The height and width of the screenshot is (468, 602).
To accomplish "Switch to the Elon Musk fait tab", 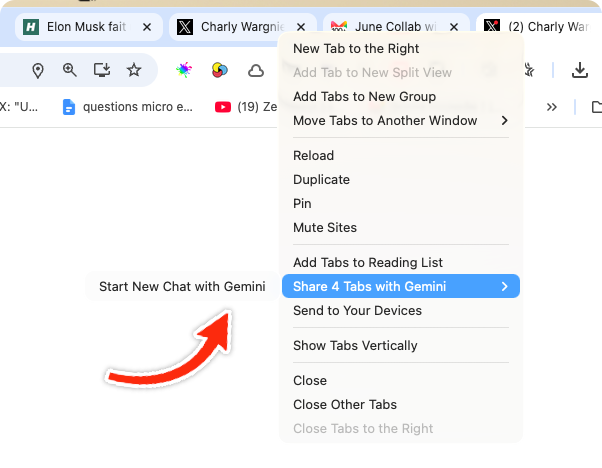I will point(89,27).
